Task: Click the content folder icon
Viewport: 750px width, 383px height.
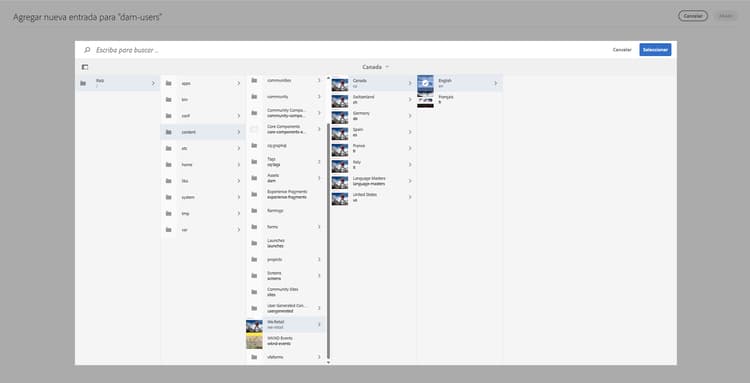Action: point(168,132)
